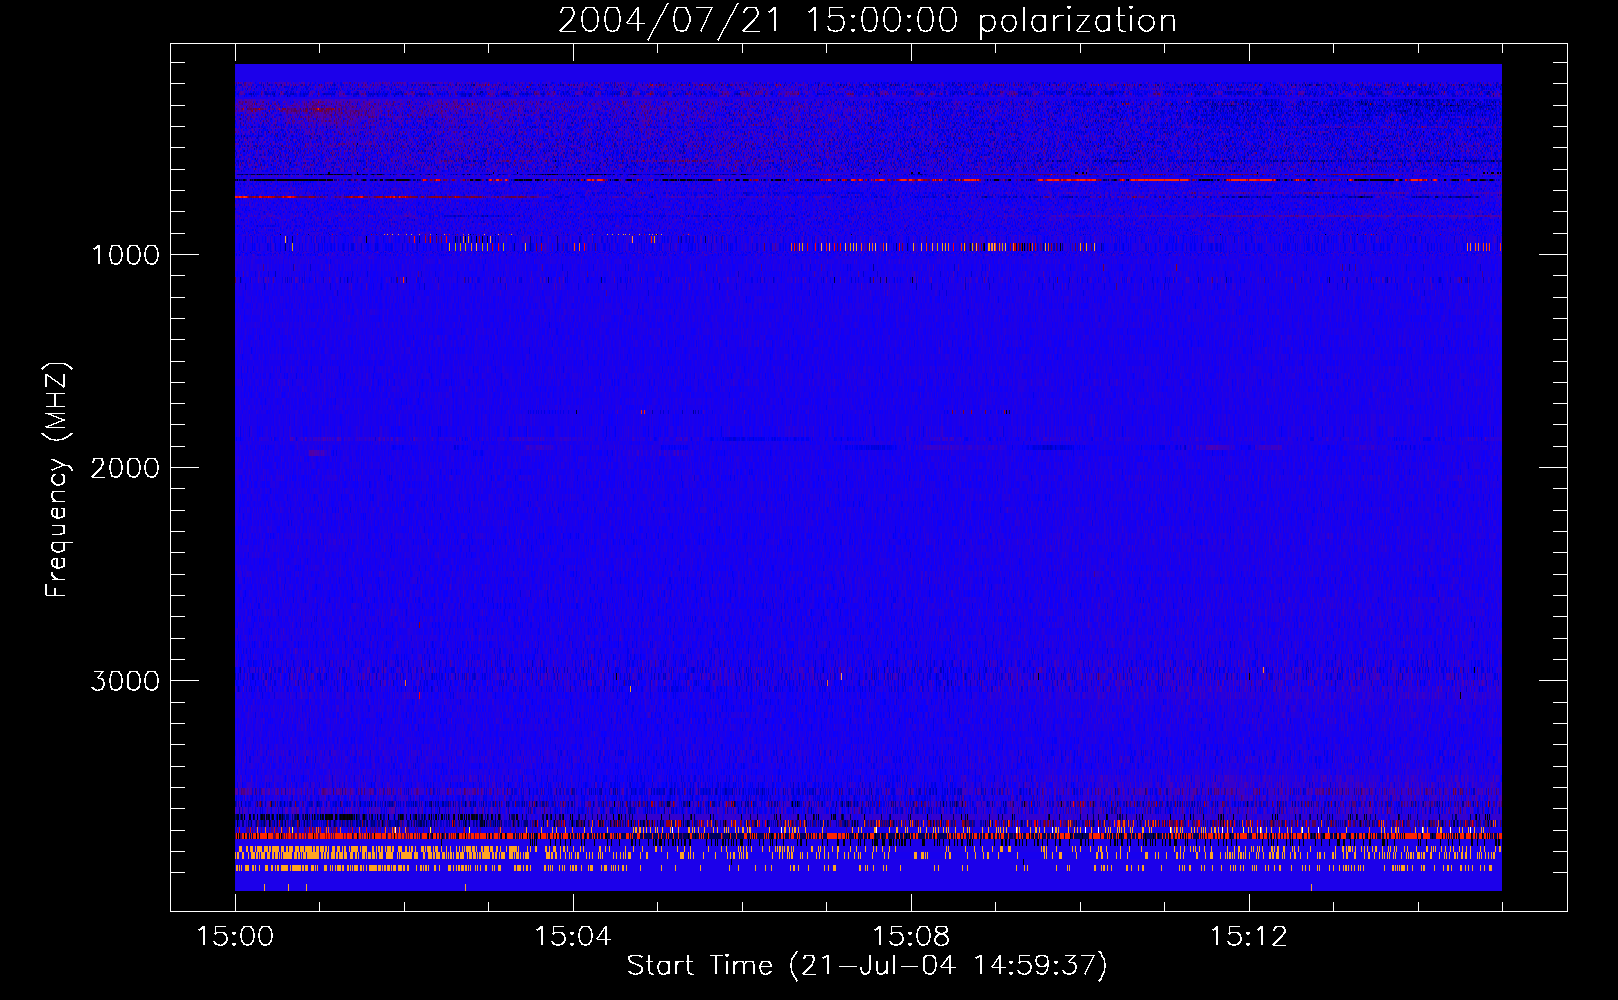
Task: Click the '15:04' time tick label
Action: point(573,936)
